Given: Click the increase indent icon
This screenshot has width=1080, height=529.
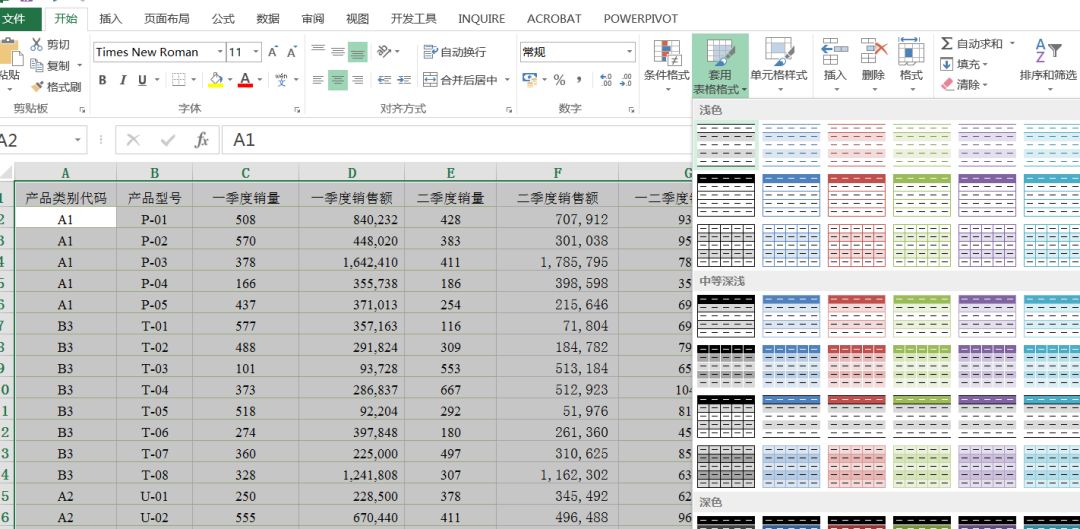Looking at the screenshot, I should coord(404,80).
